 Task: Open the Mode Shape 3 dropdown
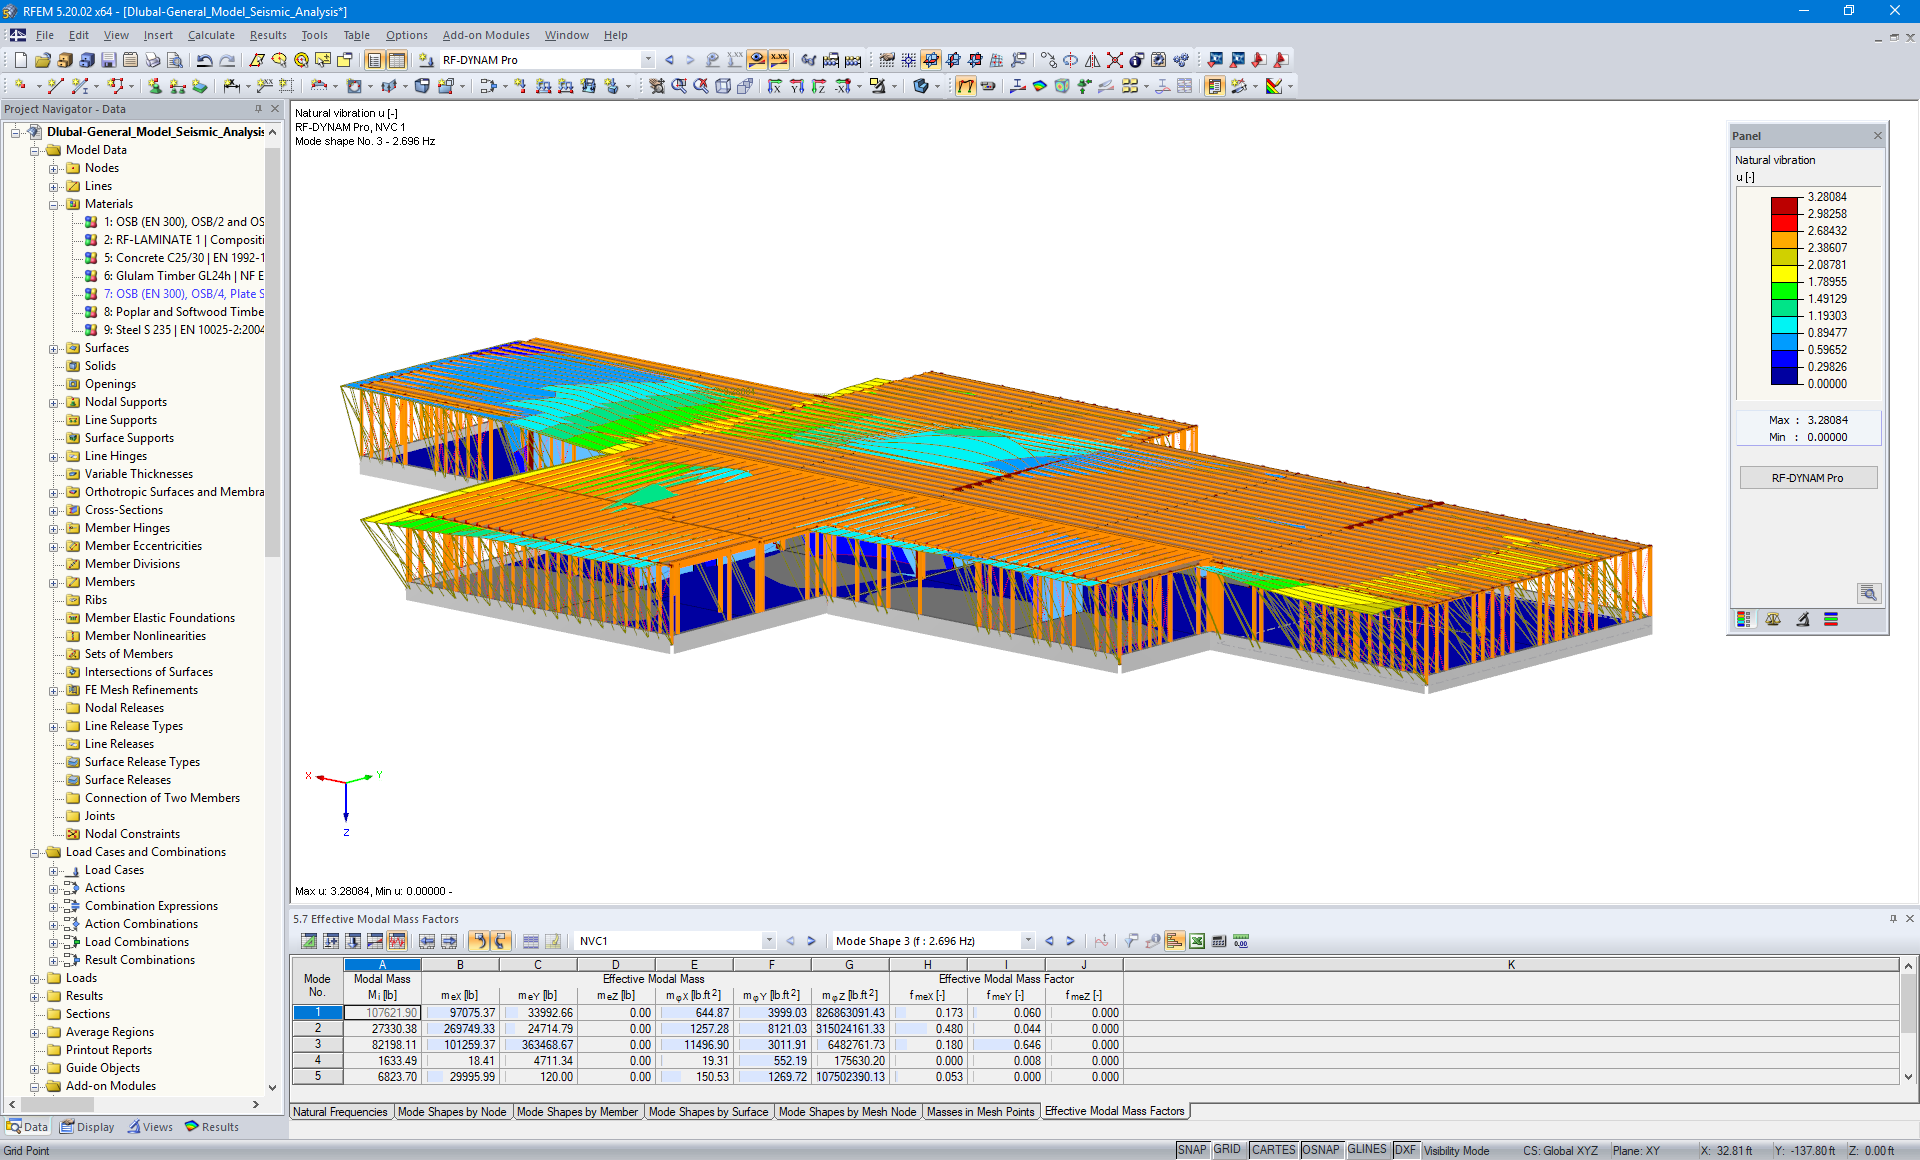1027,941
